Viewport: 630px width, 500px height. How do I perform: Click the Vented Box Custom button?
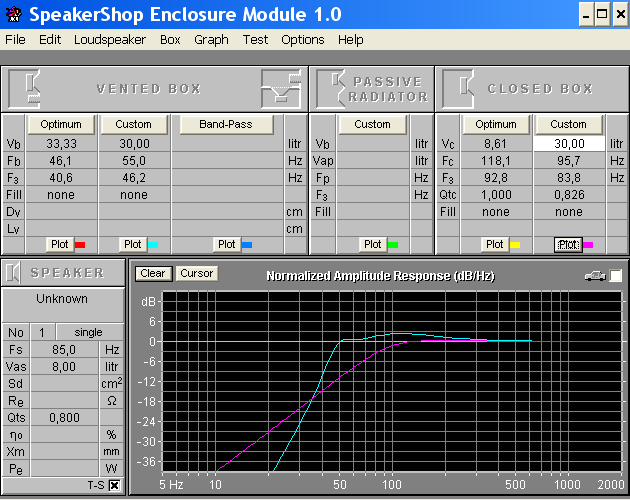(133, 124)
